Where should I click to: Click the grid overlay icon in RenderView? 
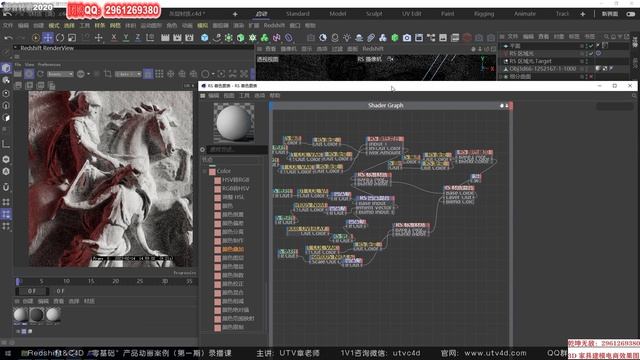coord(159,74)
